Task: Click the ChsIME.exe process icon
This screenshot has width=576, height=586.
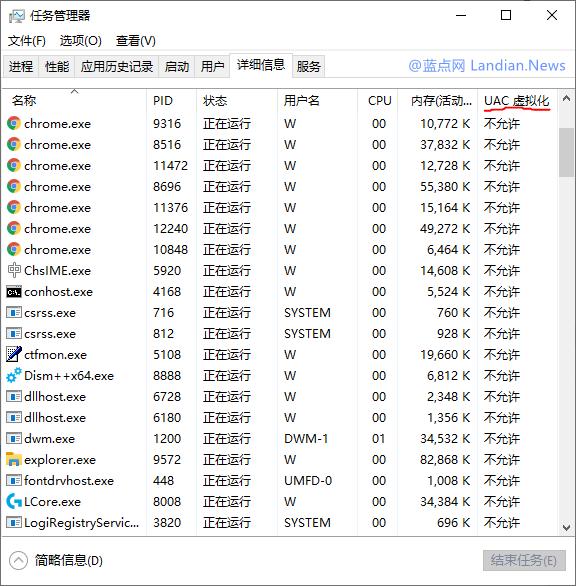Action: (14, 270)
